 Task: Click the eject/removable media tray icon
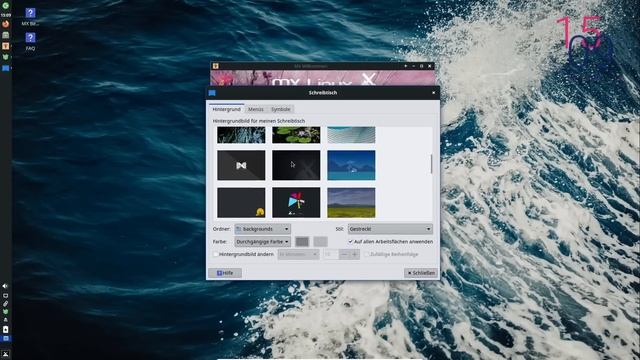[5, 320]
